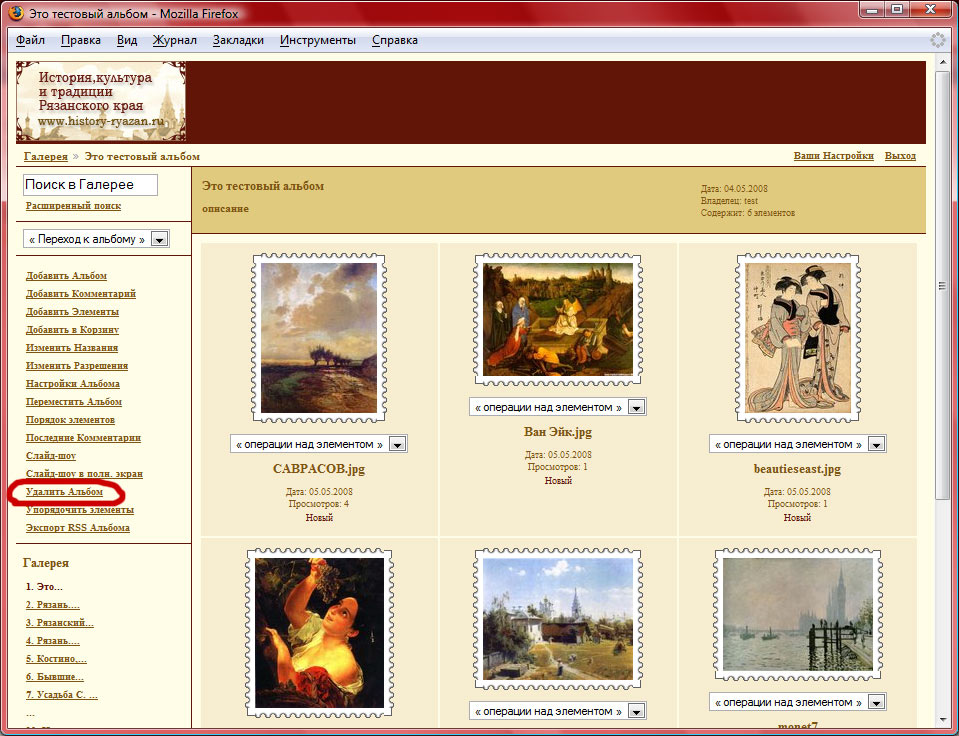
Task: Click Экспорт RSS Альбома link
Action: (78, 528)
